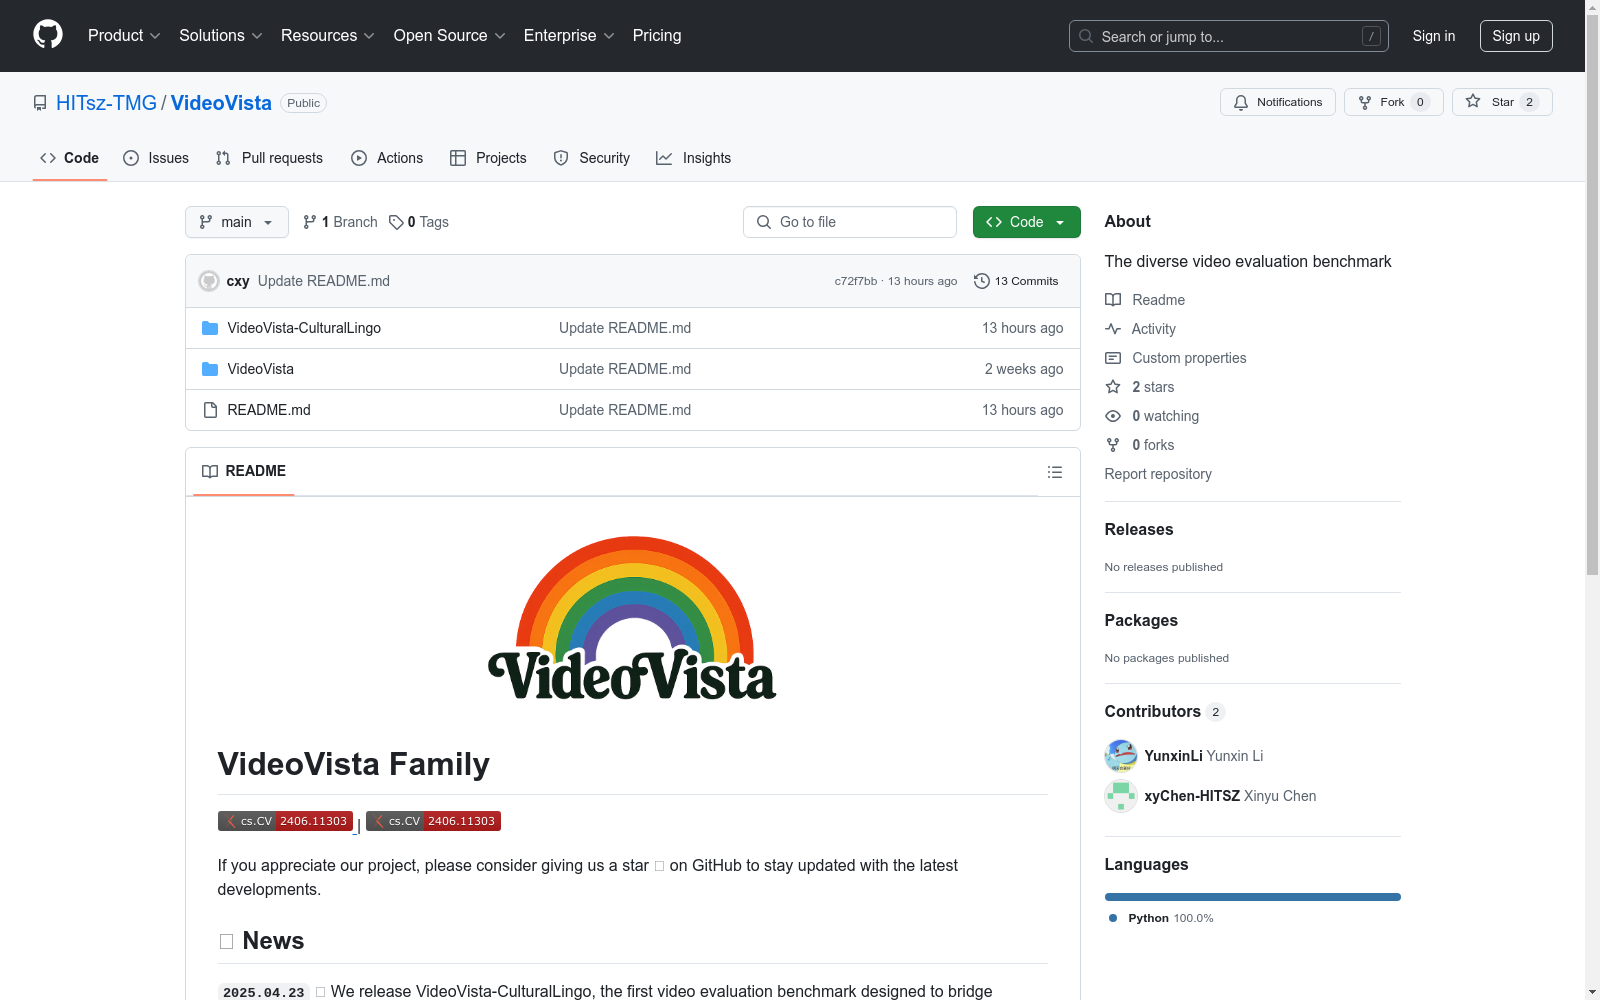
Task: Click the Python 100.0% language link
Action: (1161, 918)
